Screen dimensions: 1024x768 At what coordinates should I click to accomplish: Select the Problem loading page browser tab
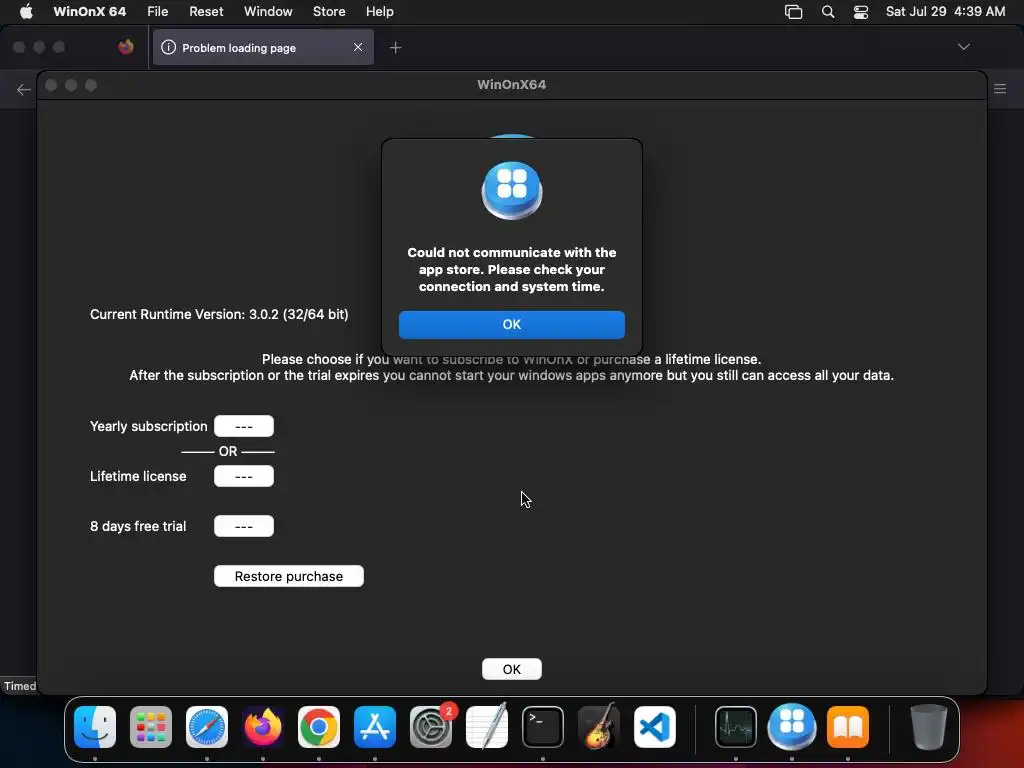pyautogui.click(x=263, y=48)
